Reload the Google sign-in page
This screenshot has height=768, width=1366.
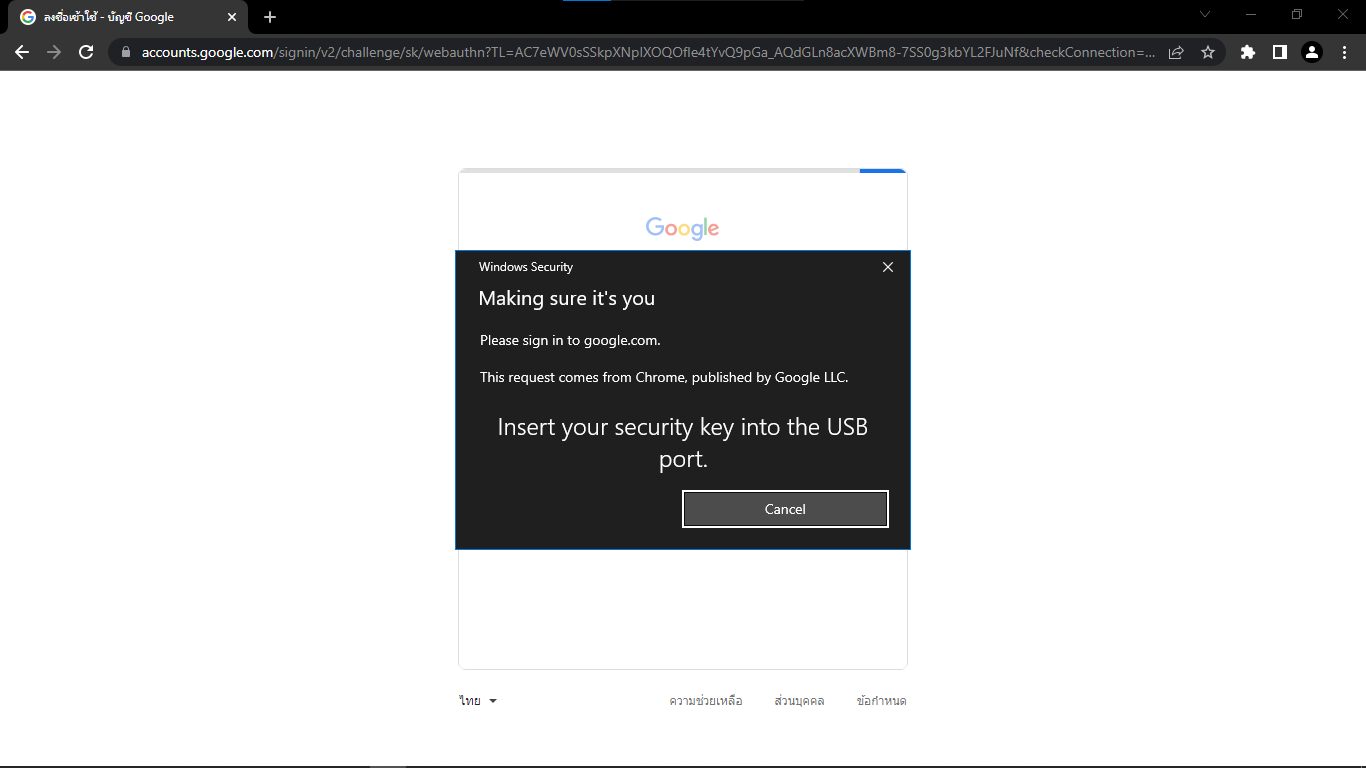tap(86, 52)
